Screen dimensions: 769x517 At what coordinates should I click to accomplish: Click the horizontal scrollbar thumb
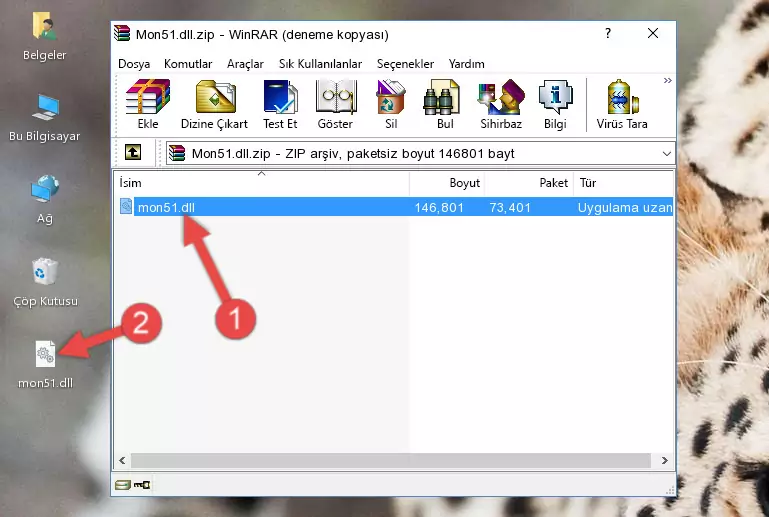(x=390, y=460)
